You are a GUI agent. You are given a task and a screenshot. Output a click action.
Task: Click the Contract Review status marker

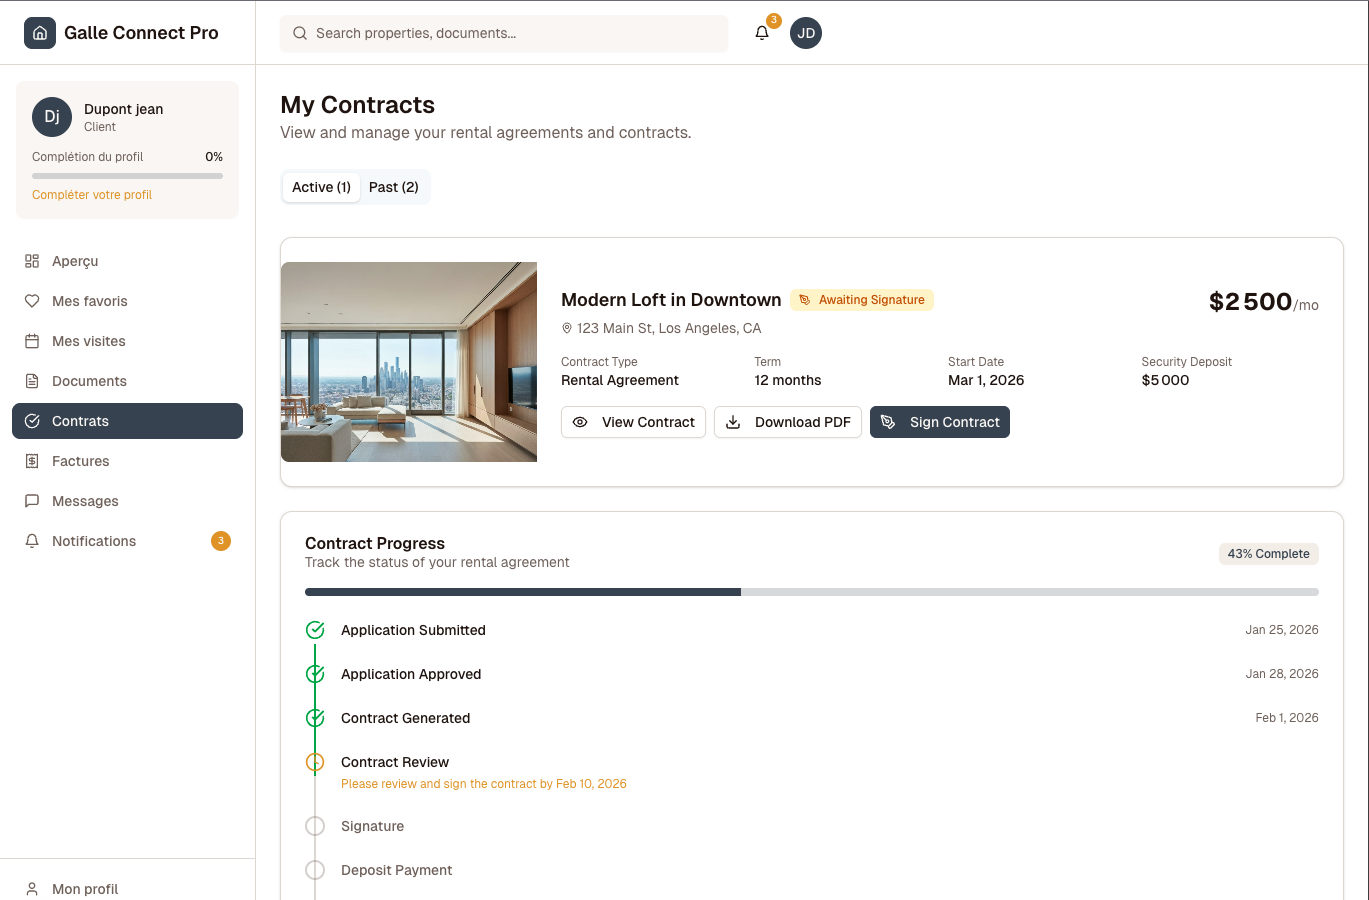(315, 762)
